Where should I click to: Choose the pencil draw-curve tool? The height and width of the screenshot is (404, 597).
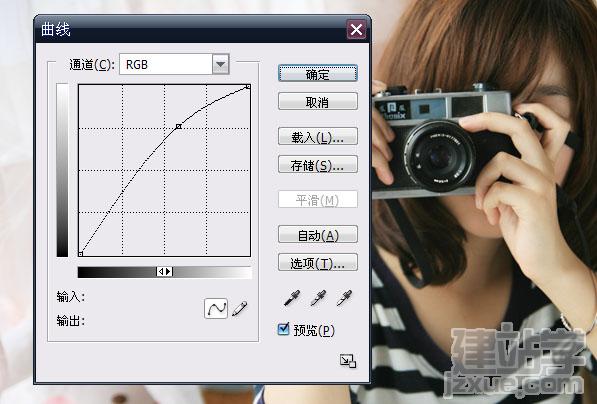pos(239,308)
